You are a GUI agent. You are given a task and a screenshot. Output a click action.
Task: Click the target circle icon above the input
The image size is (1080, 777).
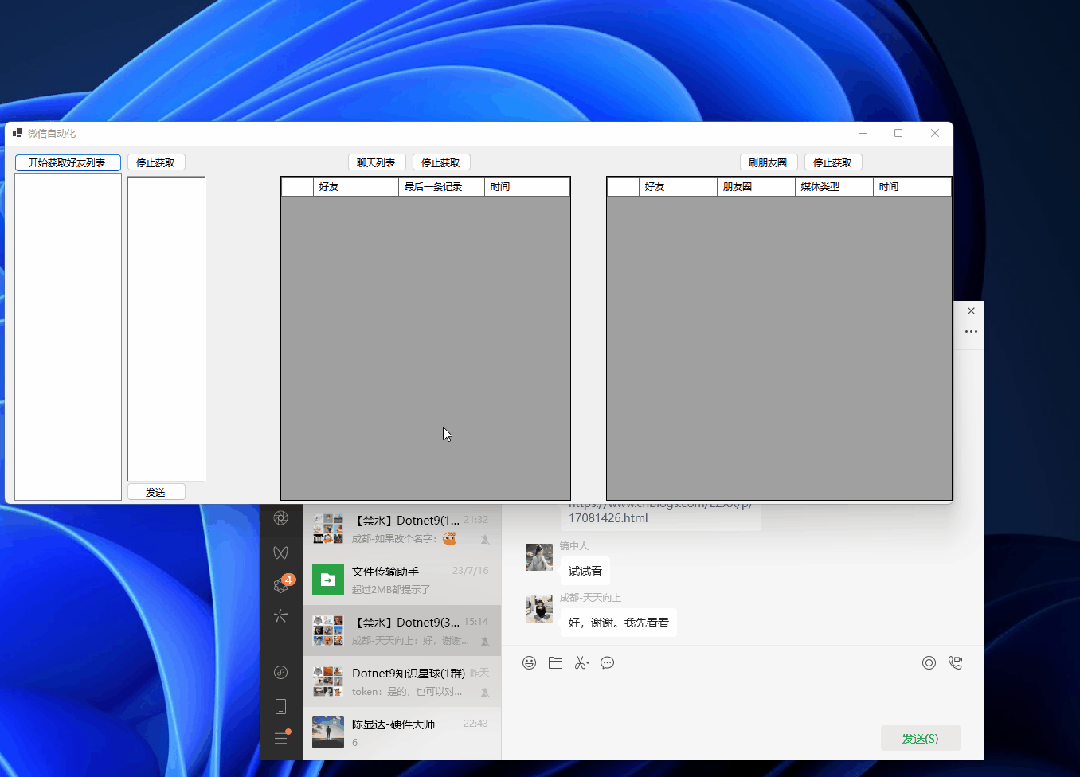(x=929, y=662)
